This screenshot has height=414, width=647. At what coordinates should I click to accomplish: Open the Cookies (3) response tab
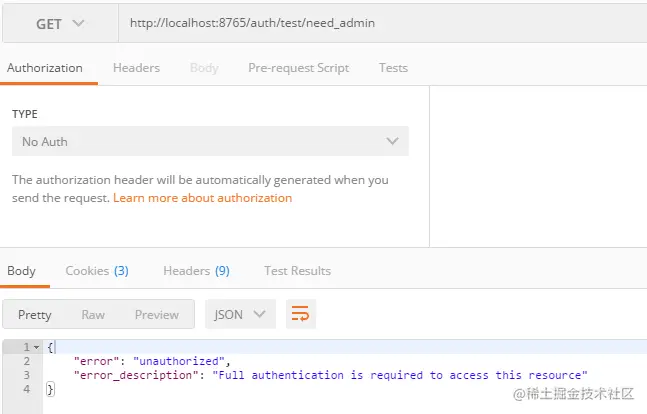pos(97,271)
